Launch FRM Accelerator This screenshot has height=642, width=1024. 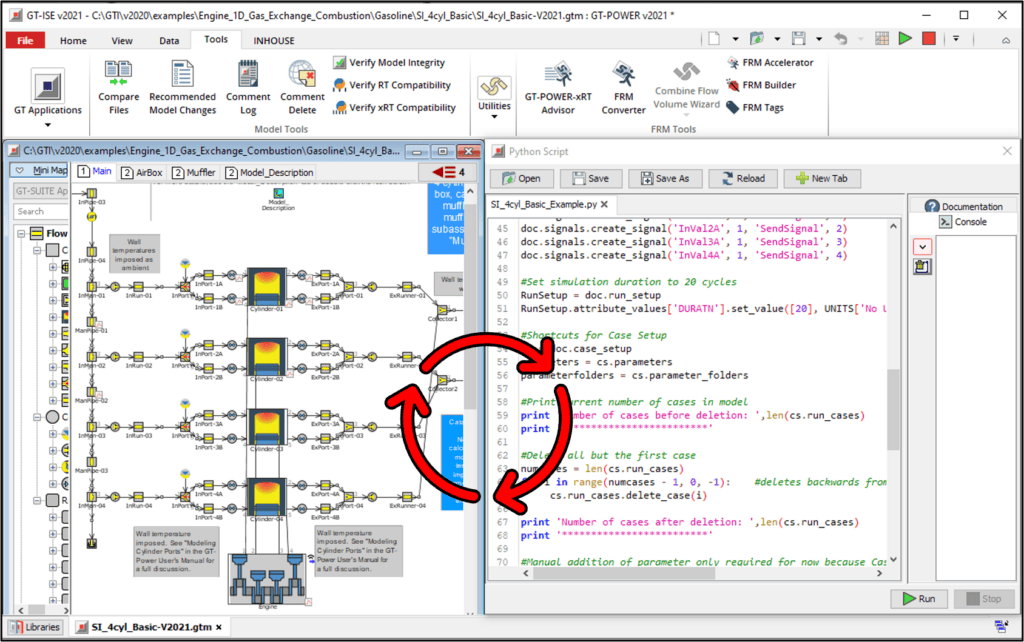click(770, 63)
